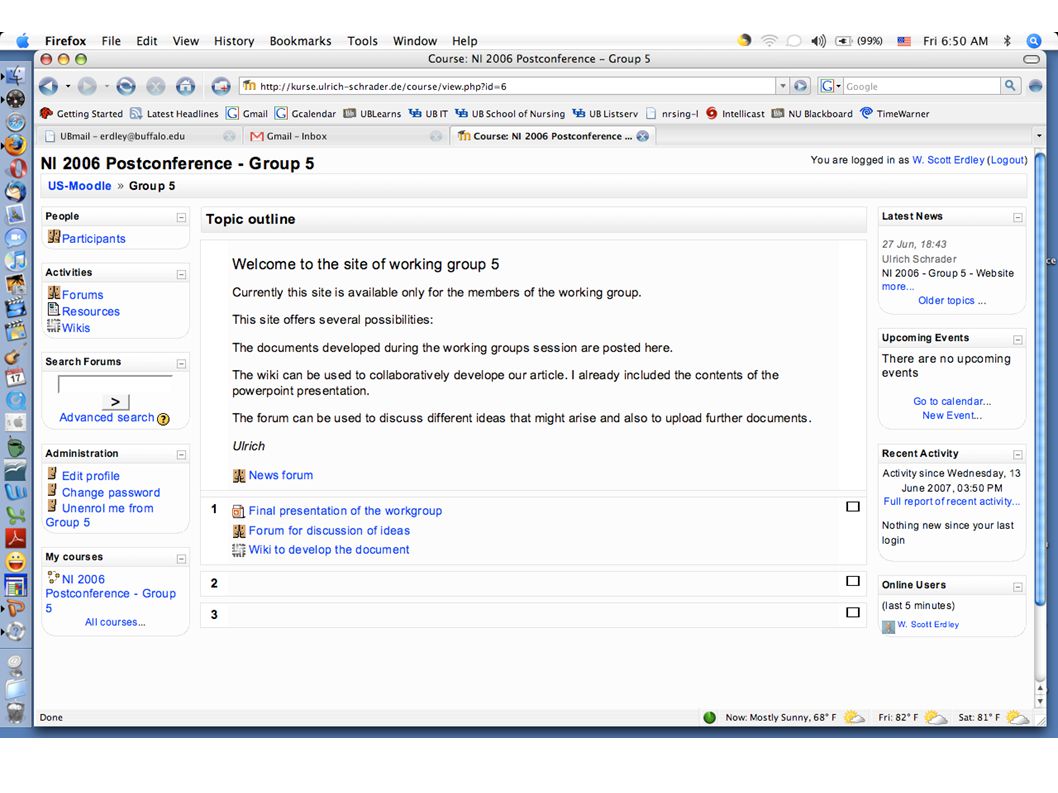Click the Resources icon in Activities block
The width and height of the screenshot is (1058, 793).
pos(54,310)
